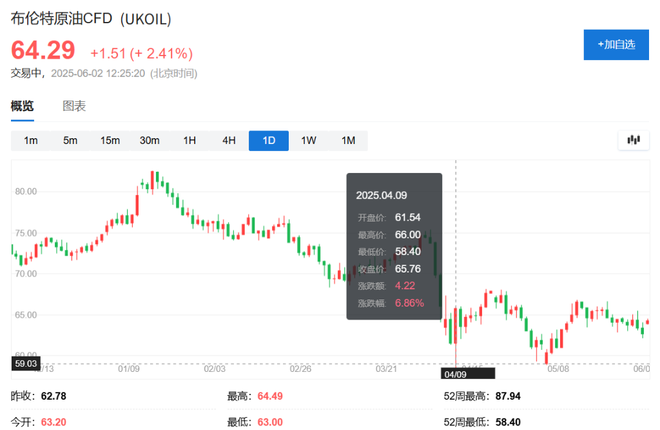660x430 pixels.
Task: Click the 59.03 price label on axis
Action: 26,364
